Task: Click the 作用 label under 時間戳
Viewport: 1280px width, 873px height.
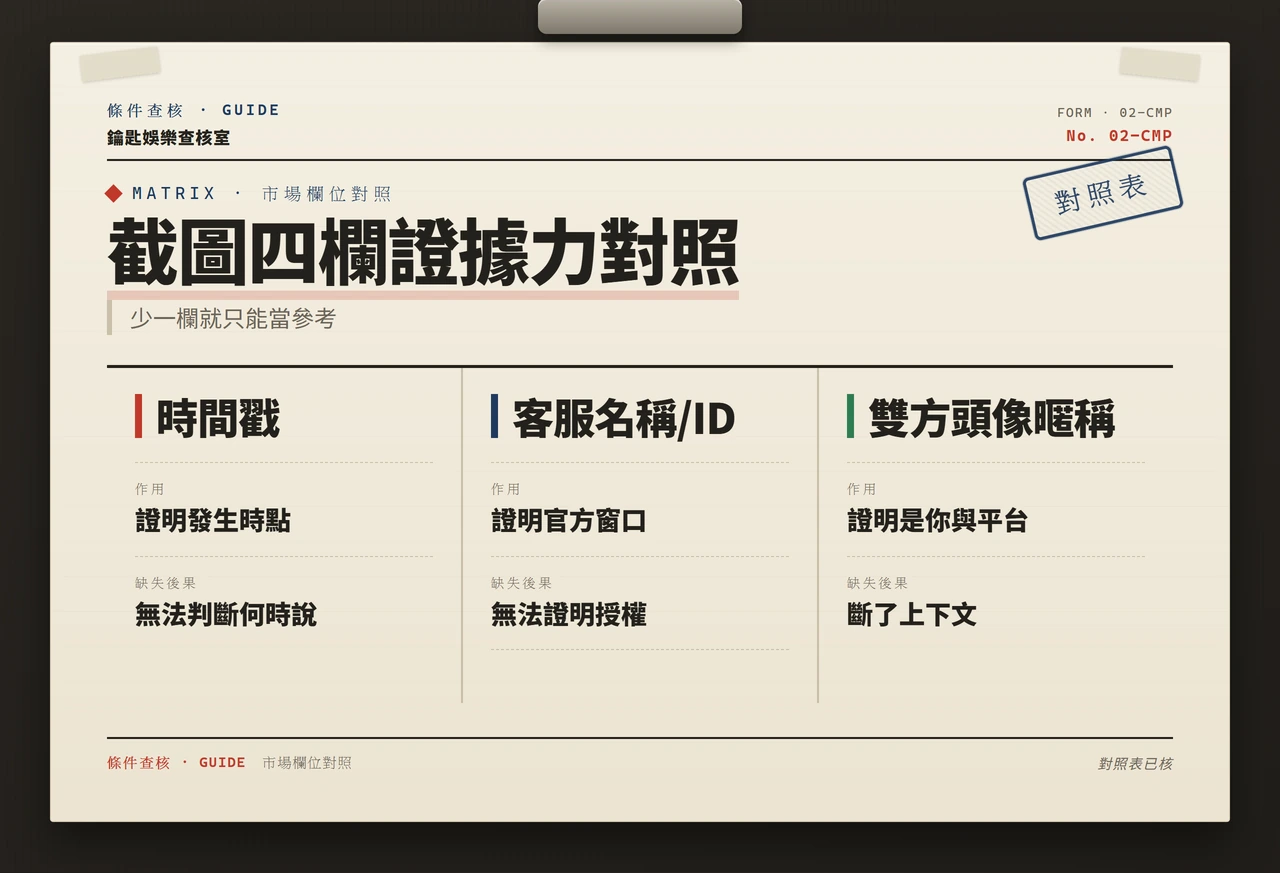Action: pyautogui.click(x=150, y=489)
